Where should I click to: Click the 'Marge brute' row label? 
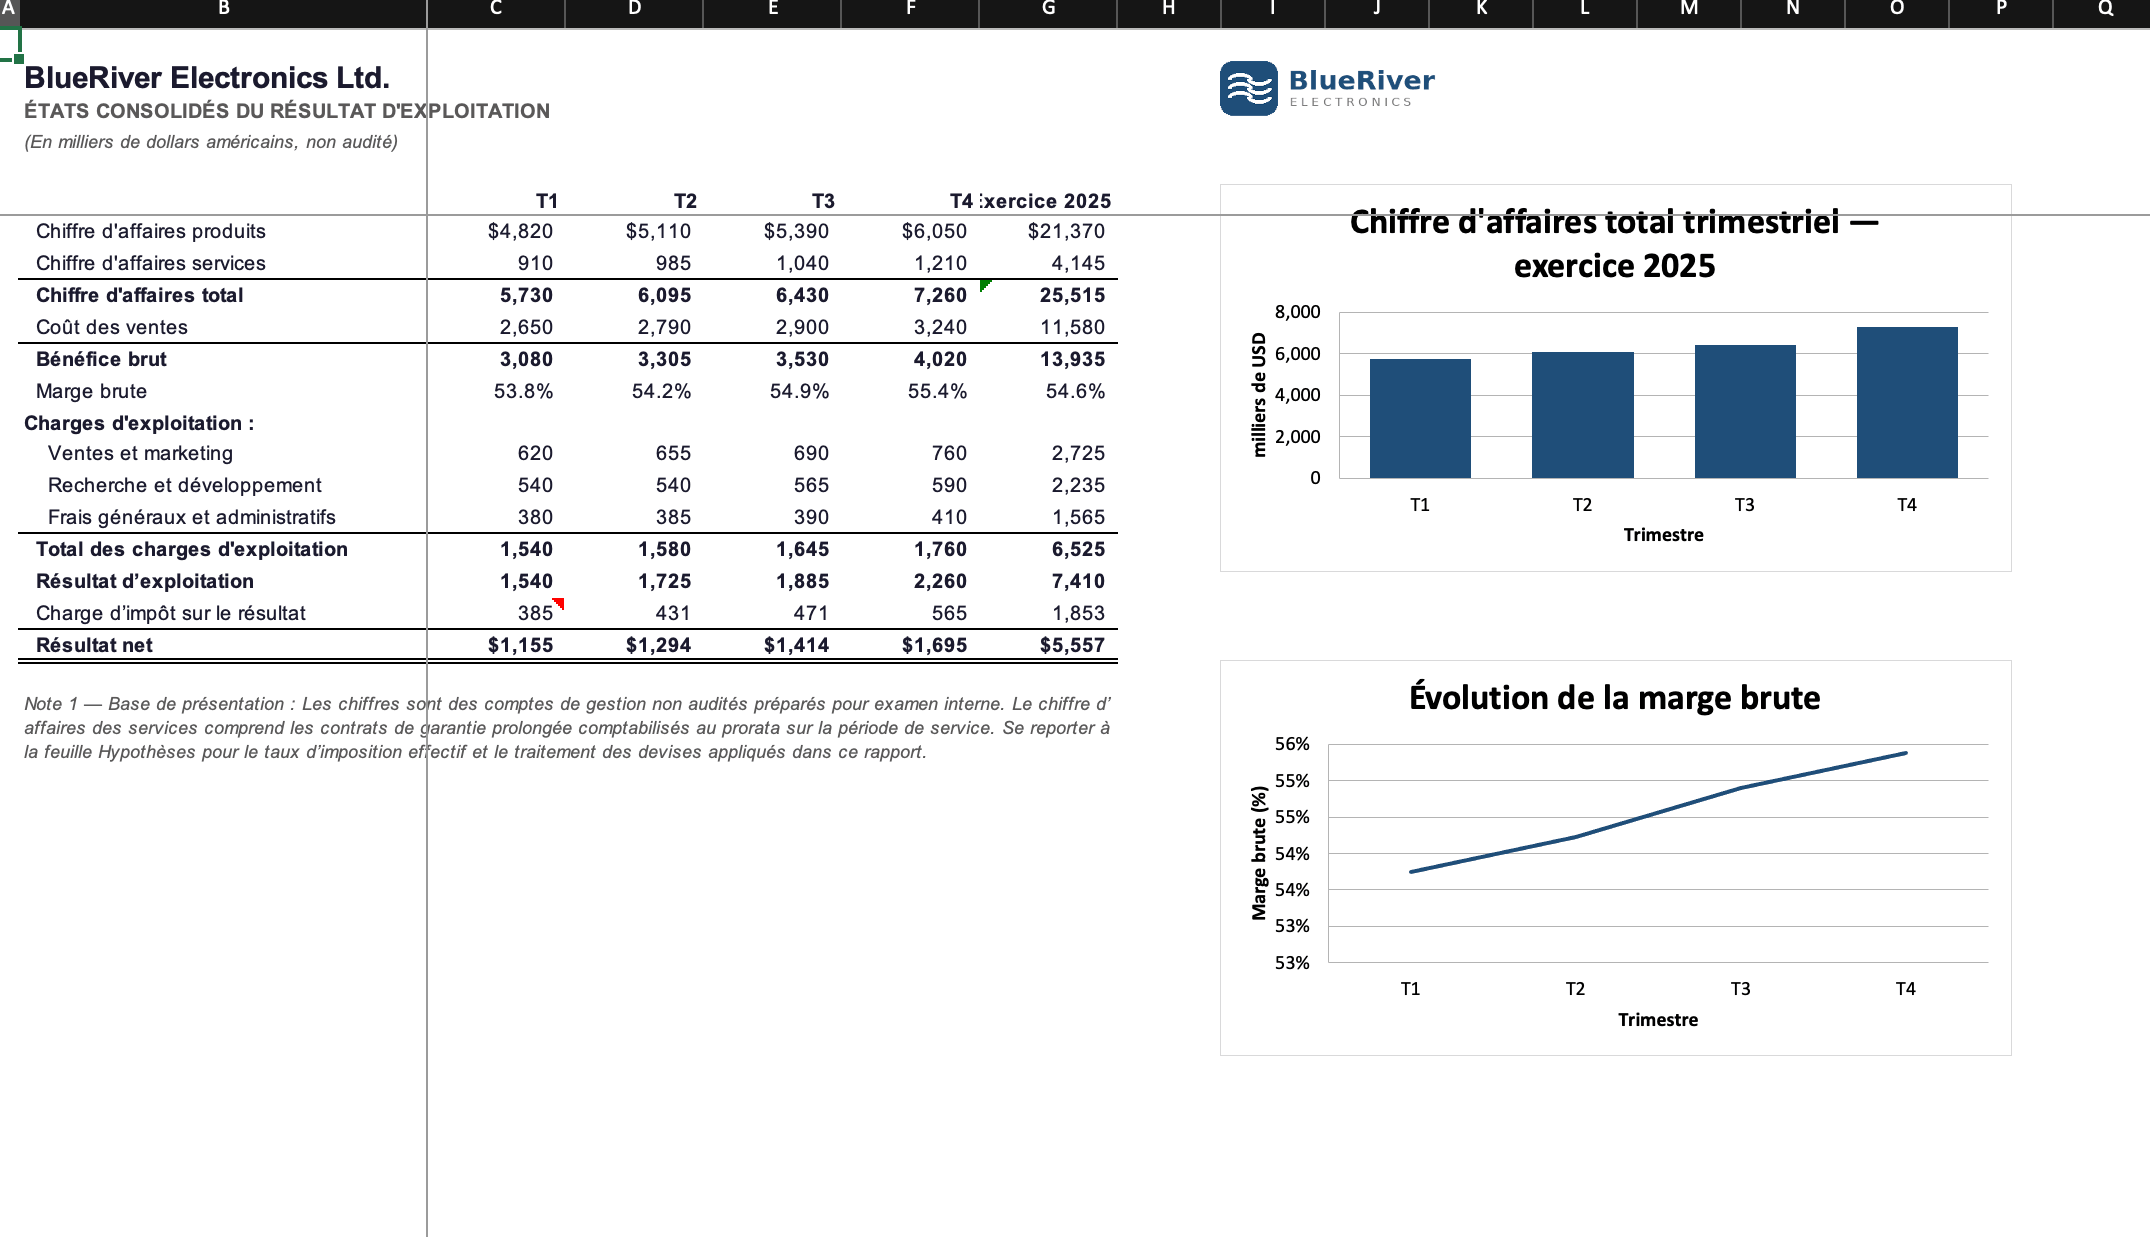91,391
